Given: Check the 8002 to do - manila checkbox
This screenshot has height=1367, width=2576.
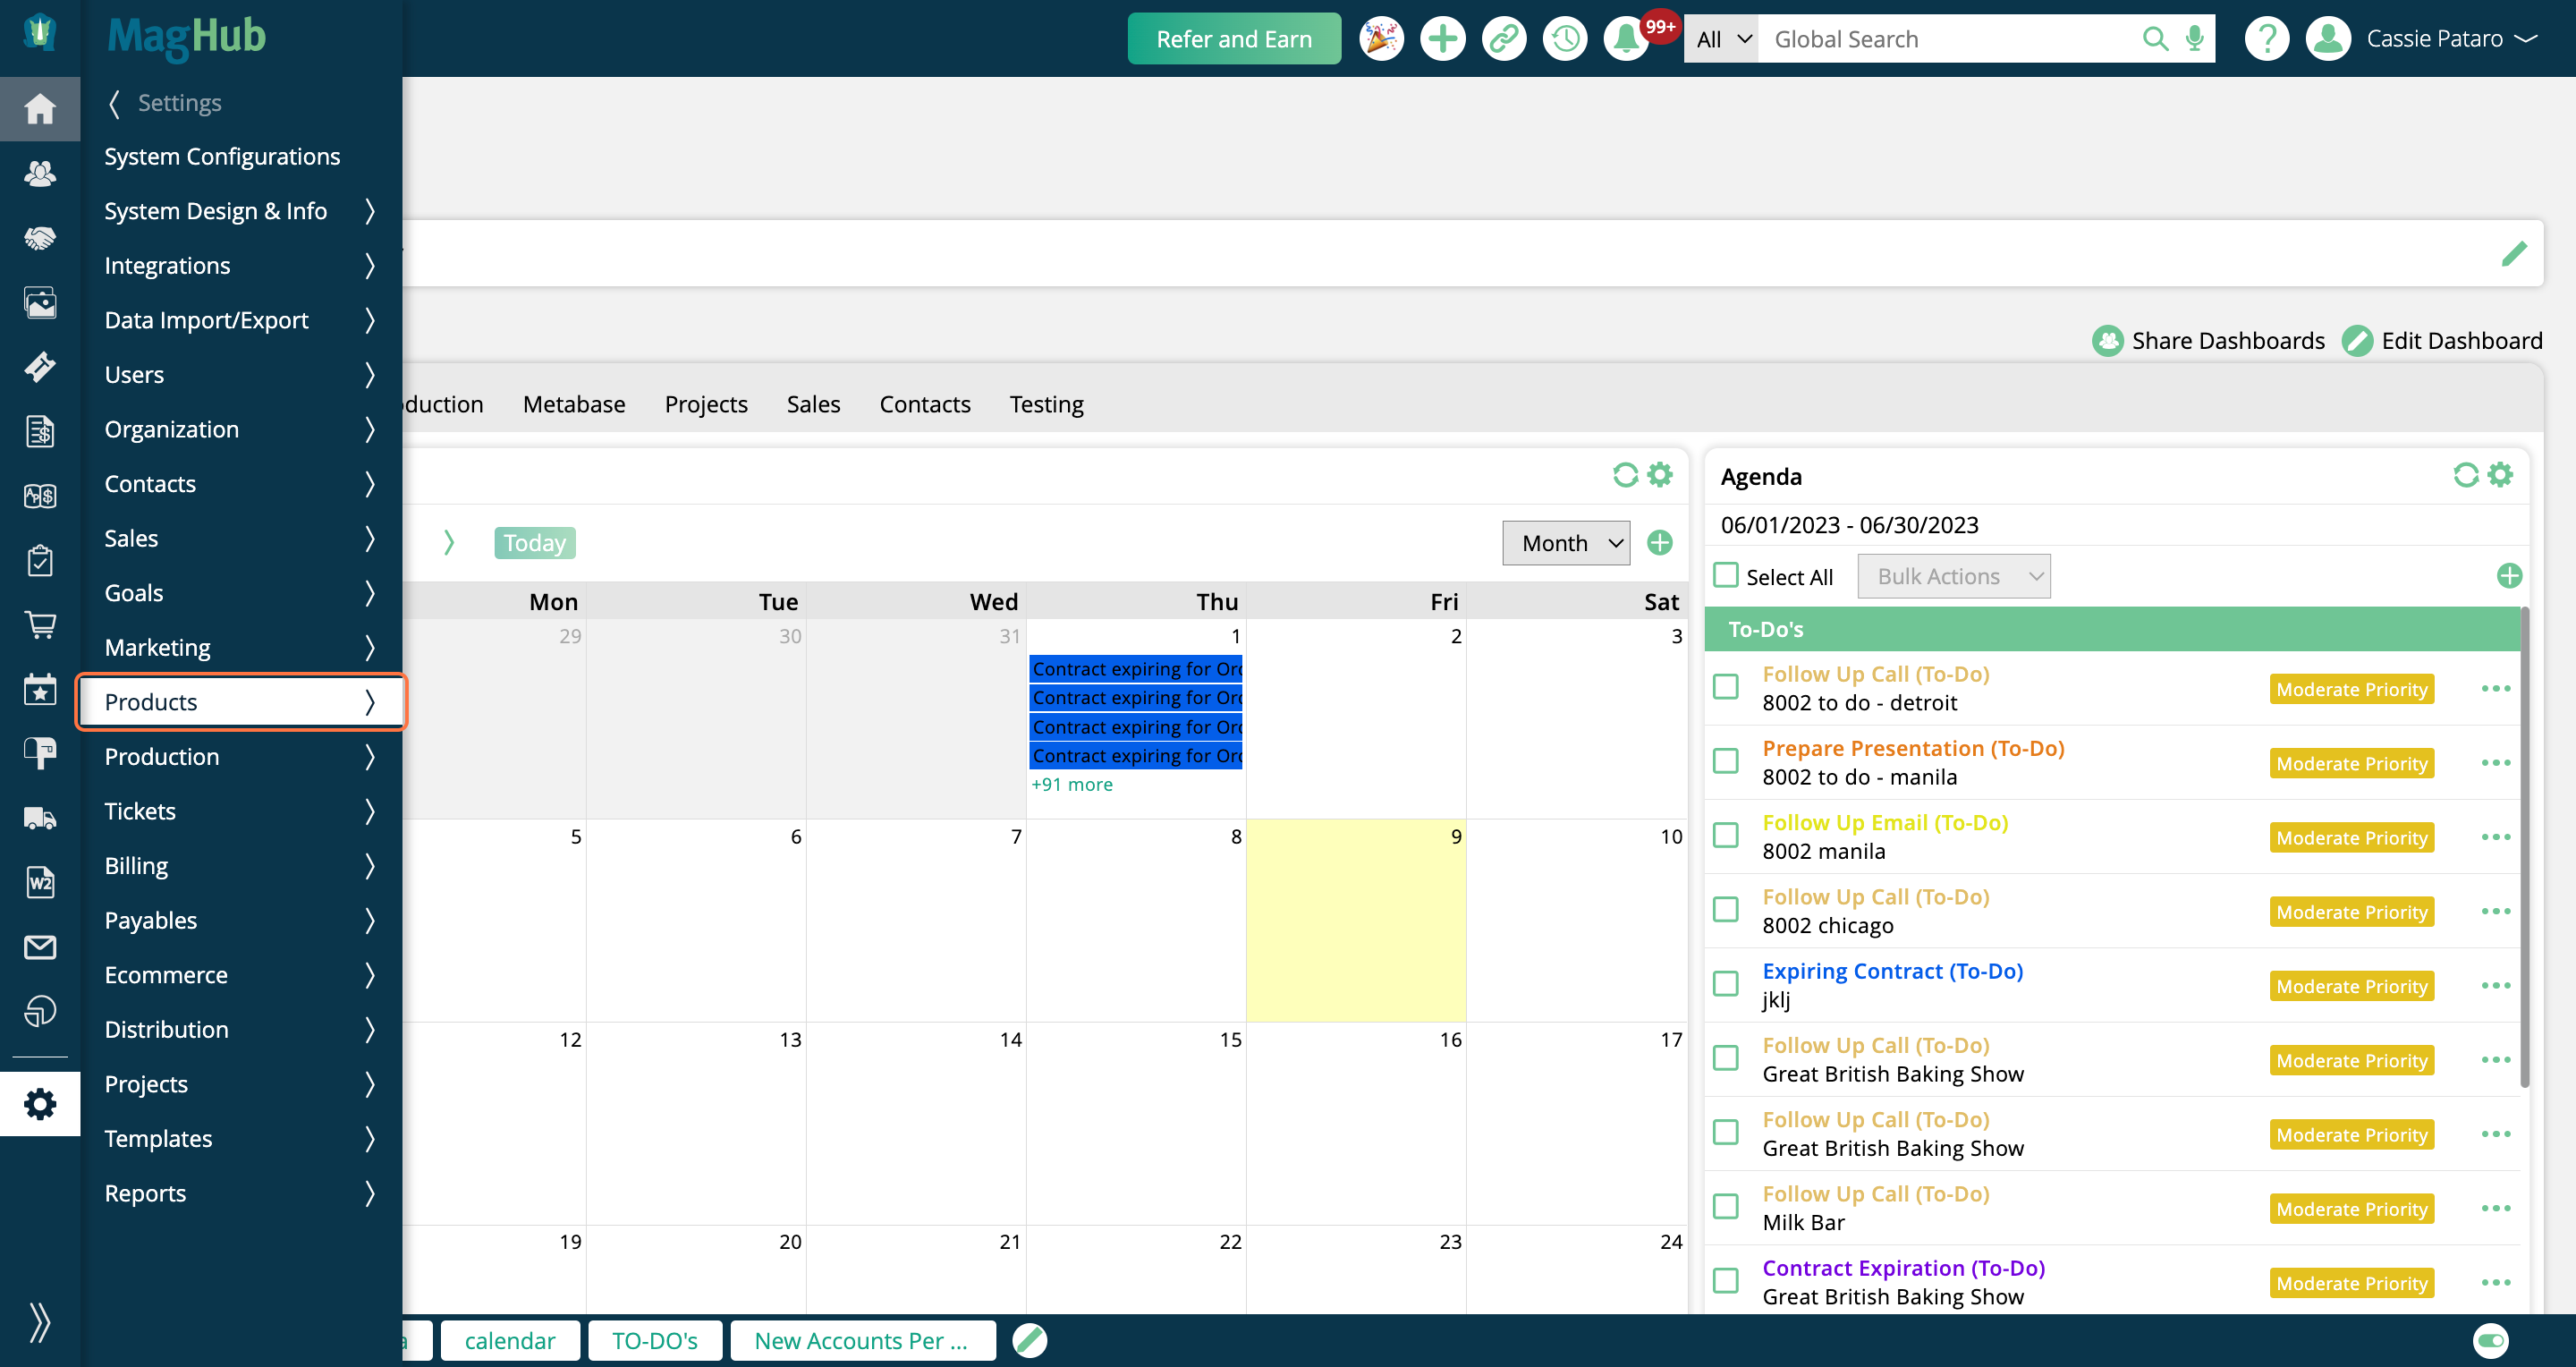Looking at the screenshot, I should (1726, 762).
